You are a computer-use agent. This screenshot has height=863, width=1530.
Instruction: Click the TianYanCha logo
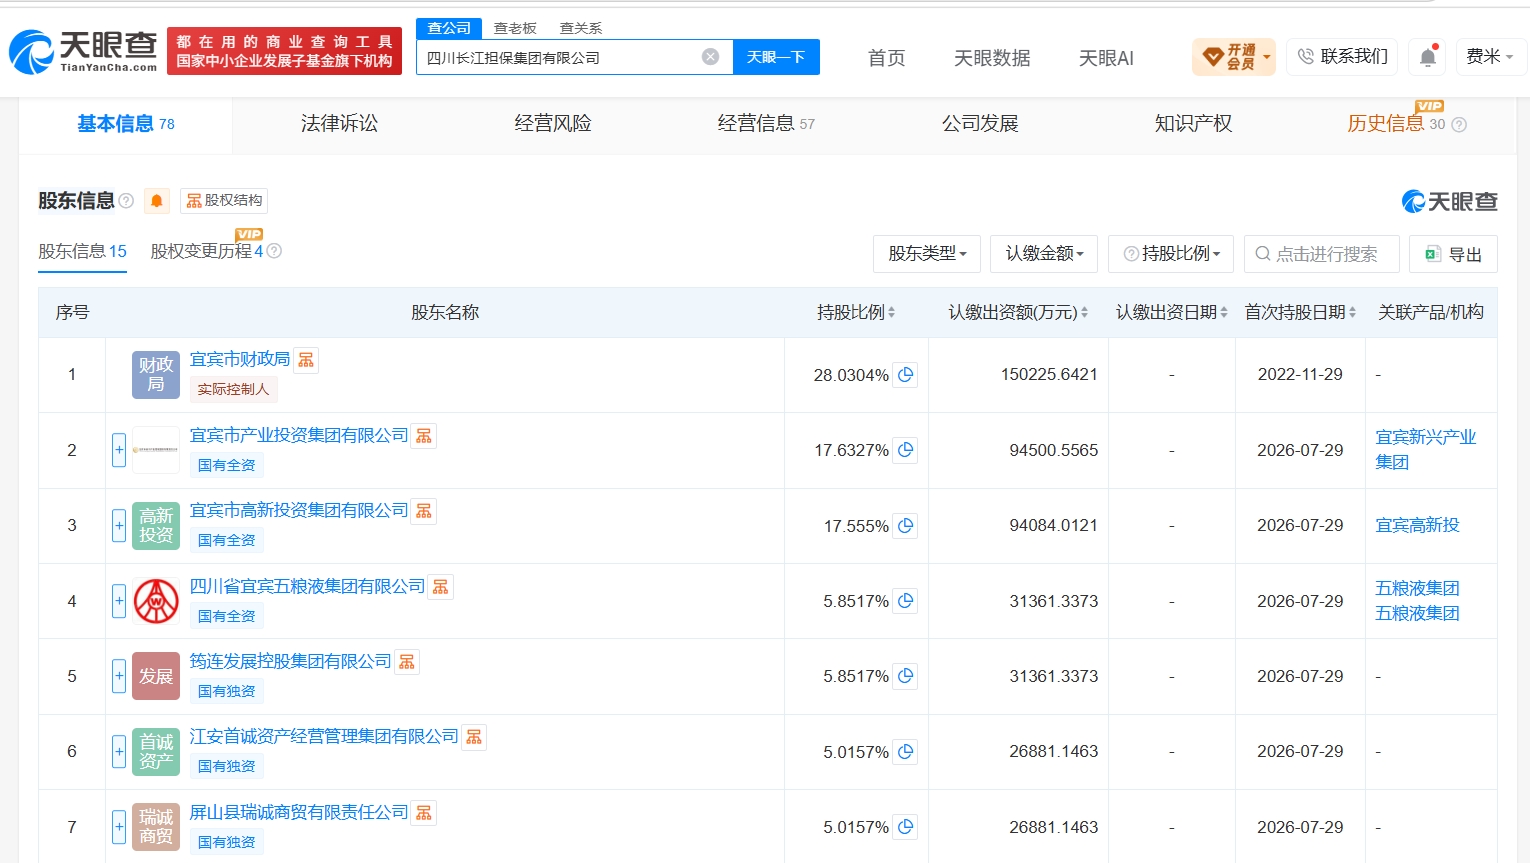click(x=83, y=52)
